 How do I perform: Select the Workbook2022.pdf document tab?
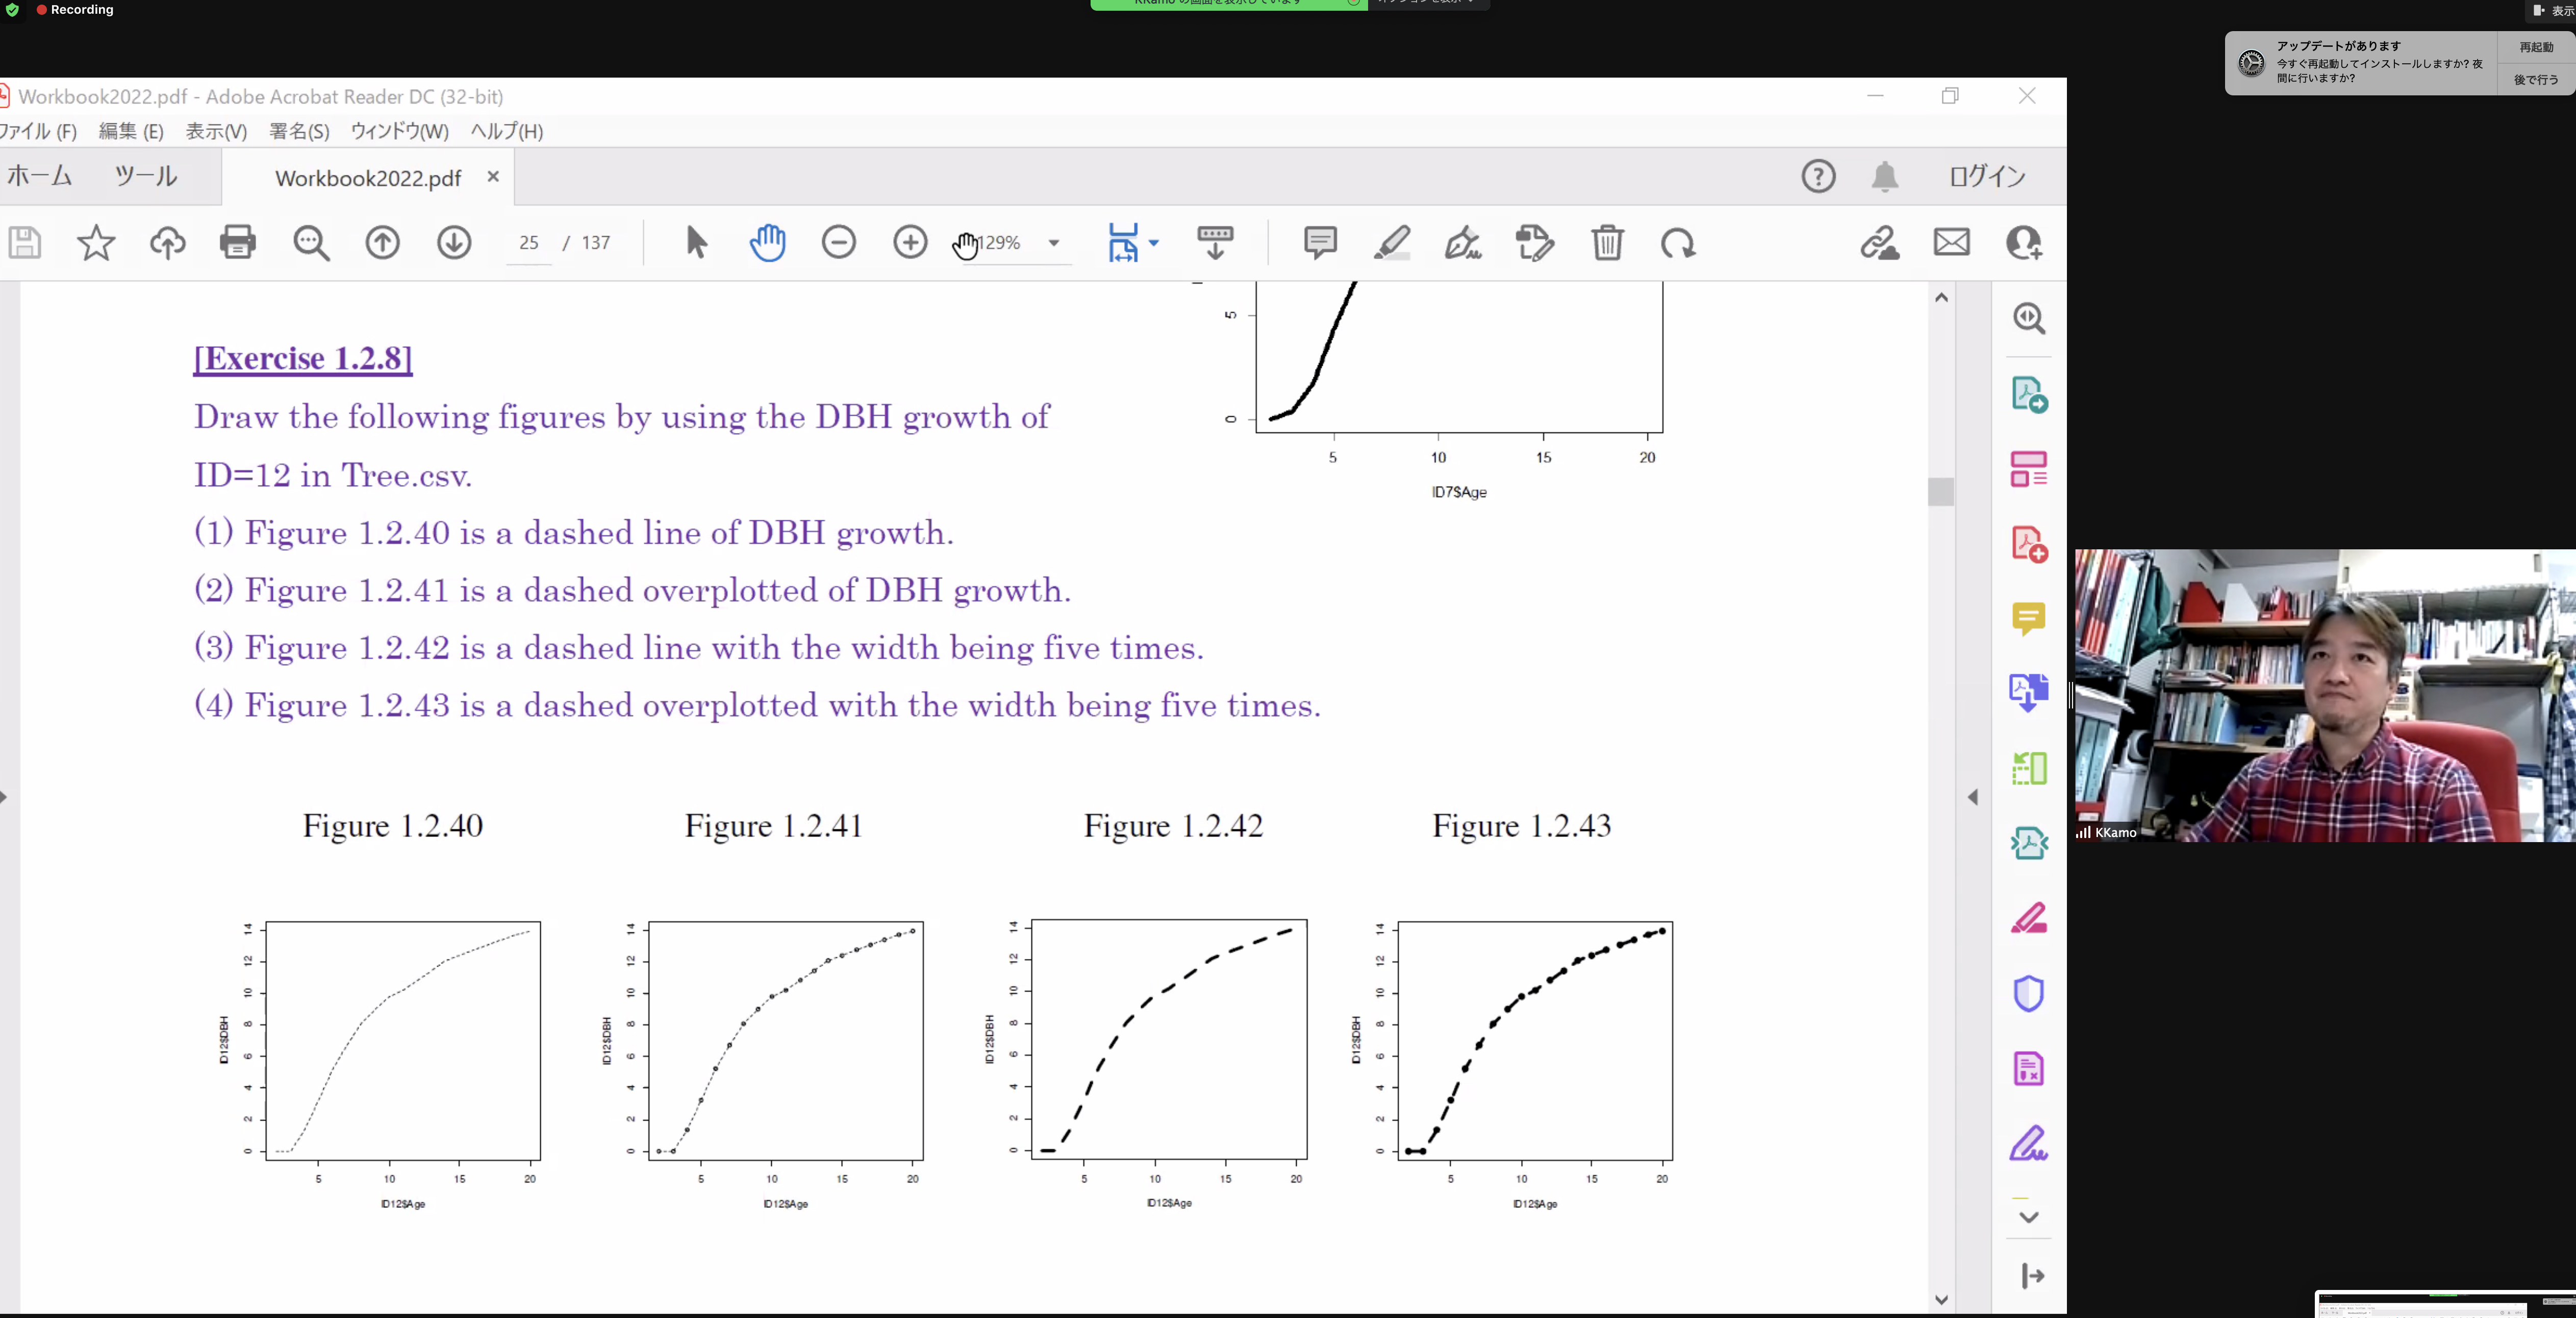[x=368, y=178]
